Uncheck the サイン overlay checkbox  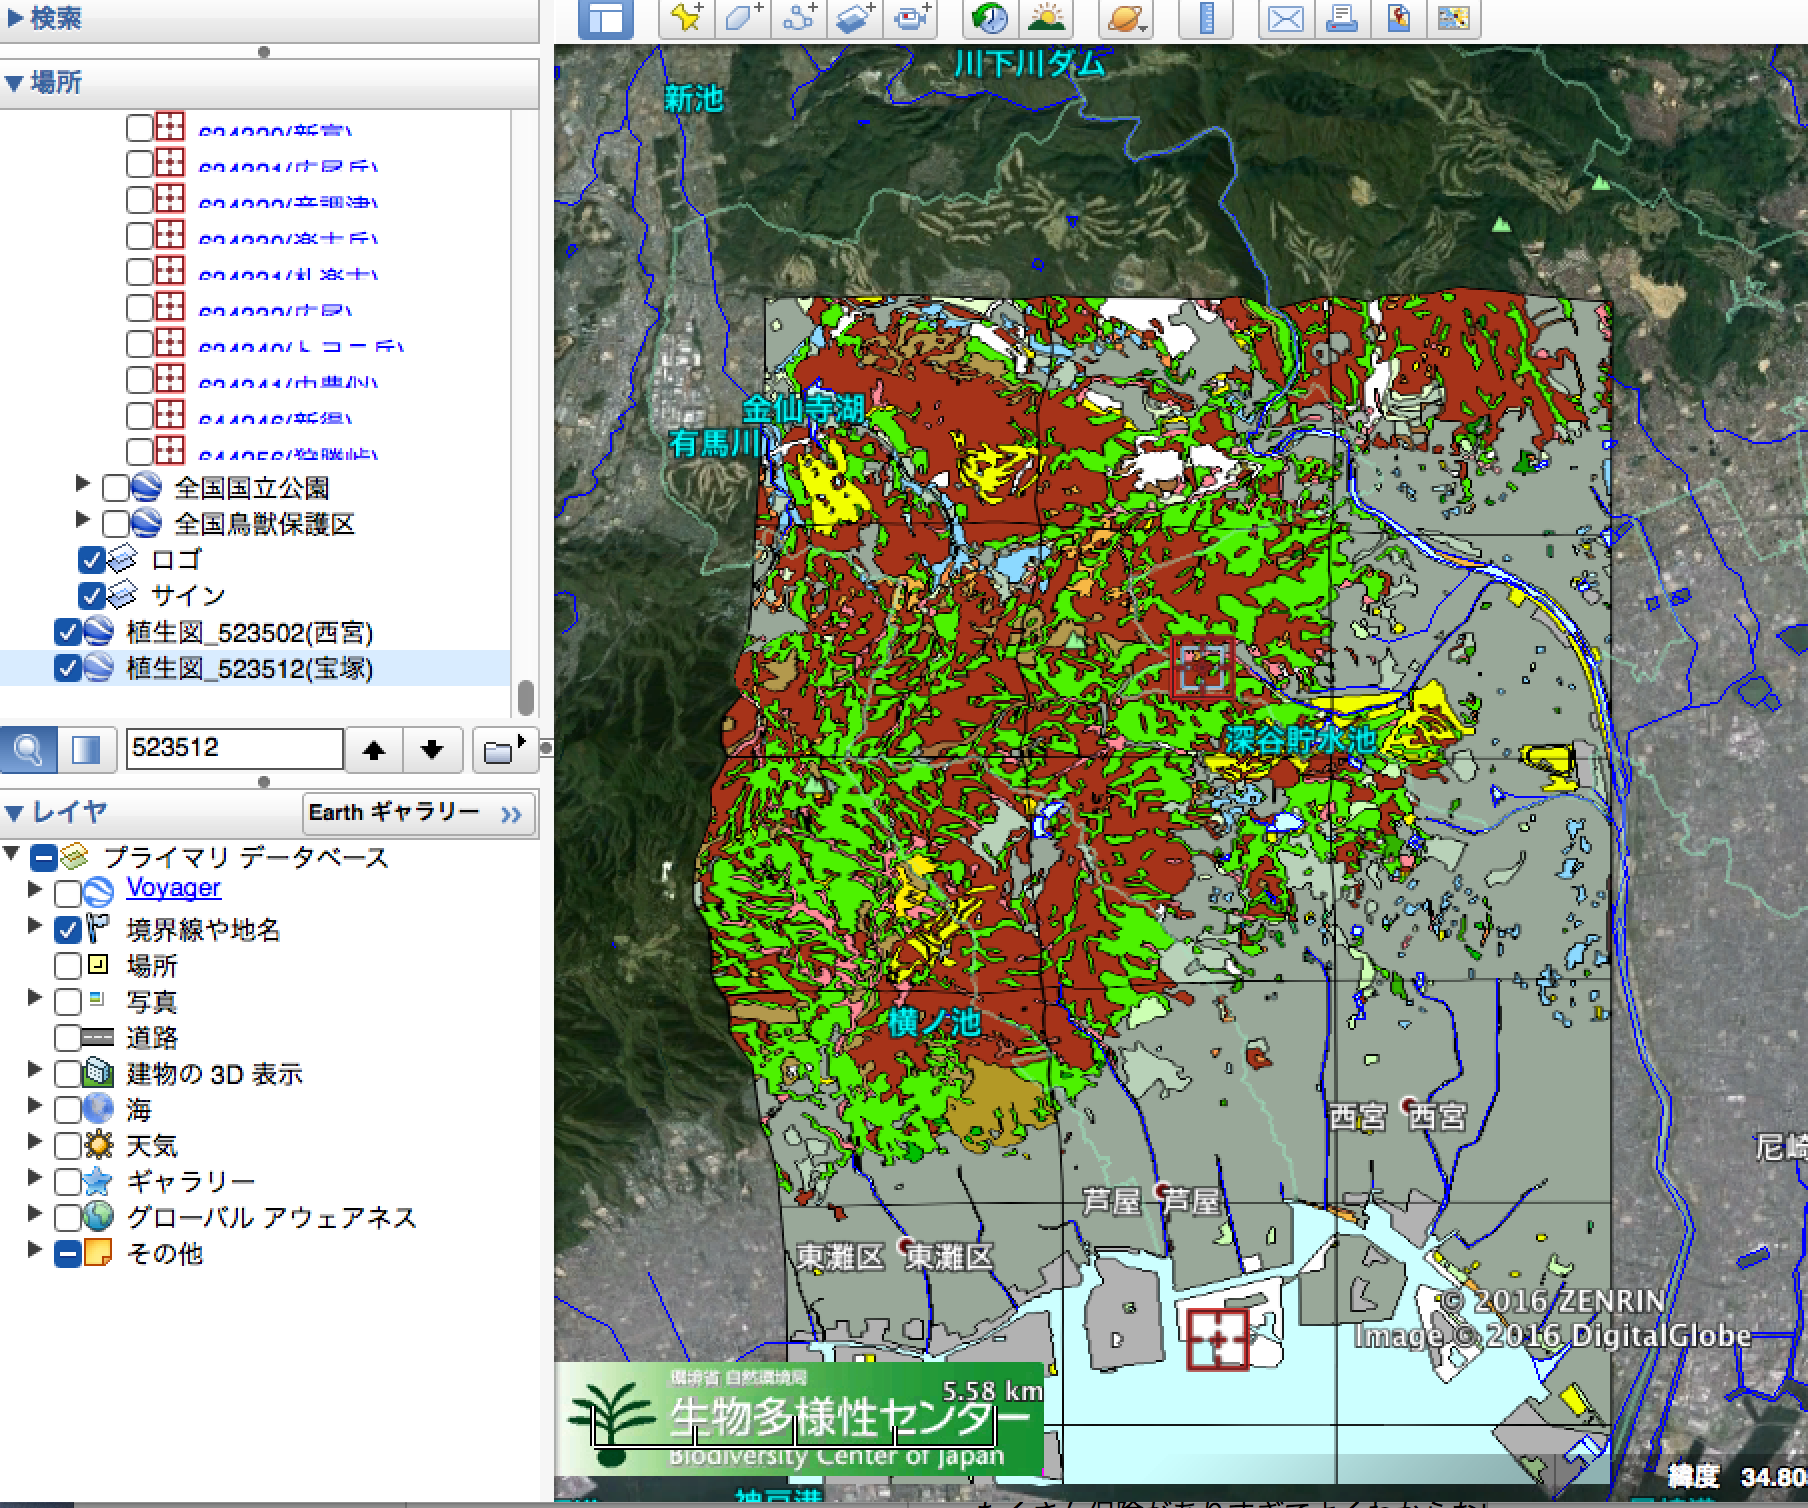pyautogui.click(x=91, y=596)
